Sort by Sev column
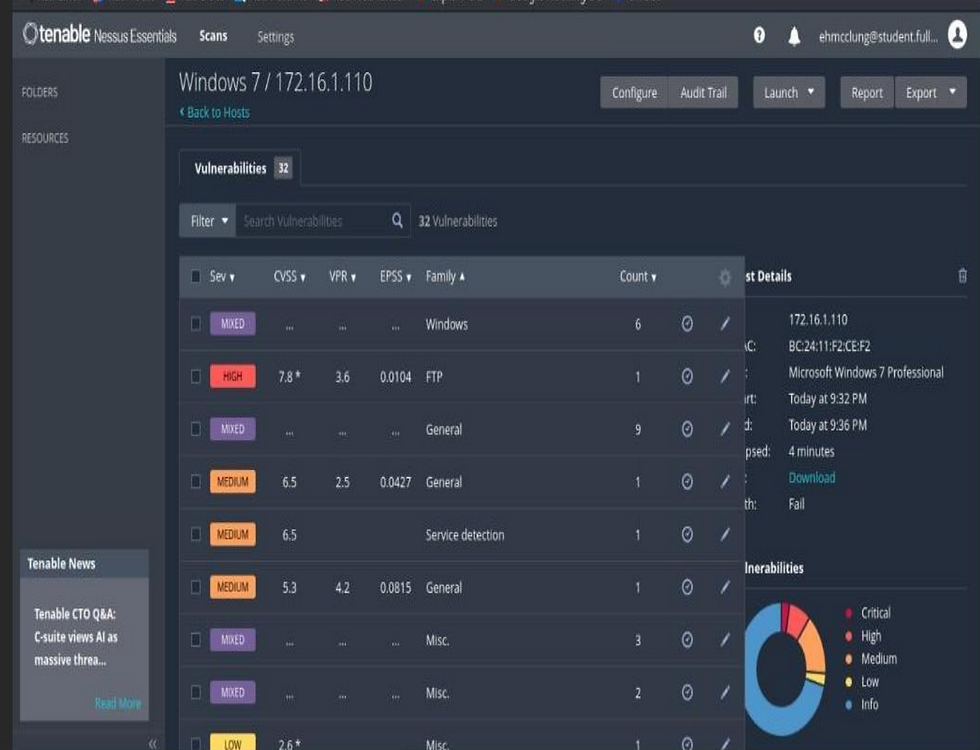 222,276
